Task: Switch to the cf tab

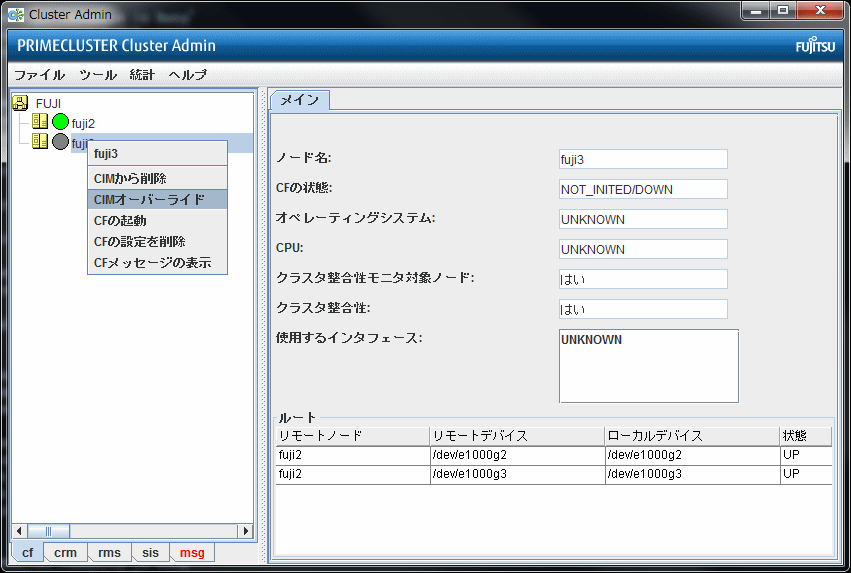Action: point(28,552)
